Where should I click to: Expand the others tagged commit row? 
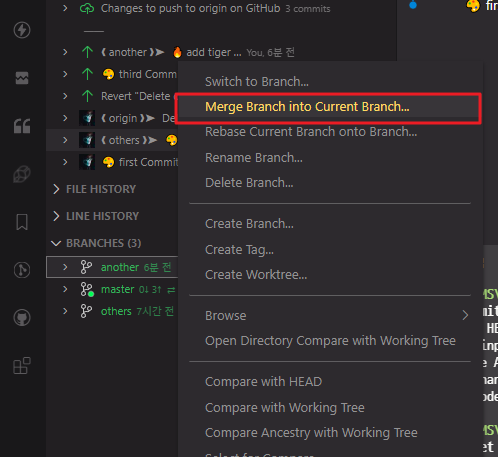coord(65,140)
